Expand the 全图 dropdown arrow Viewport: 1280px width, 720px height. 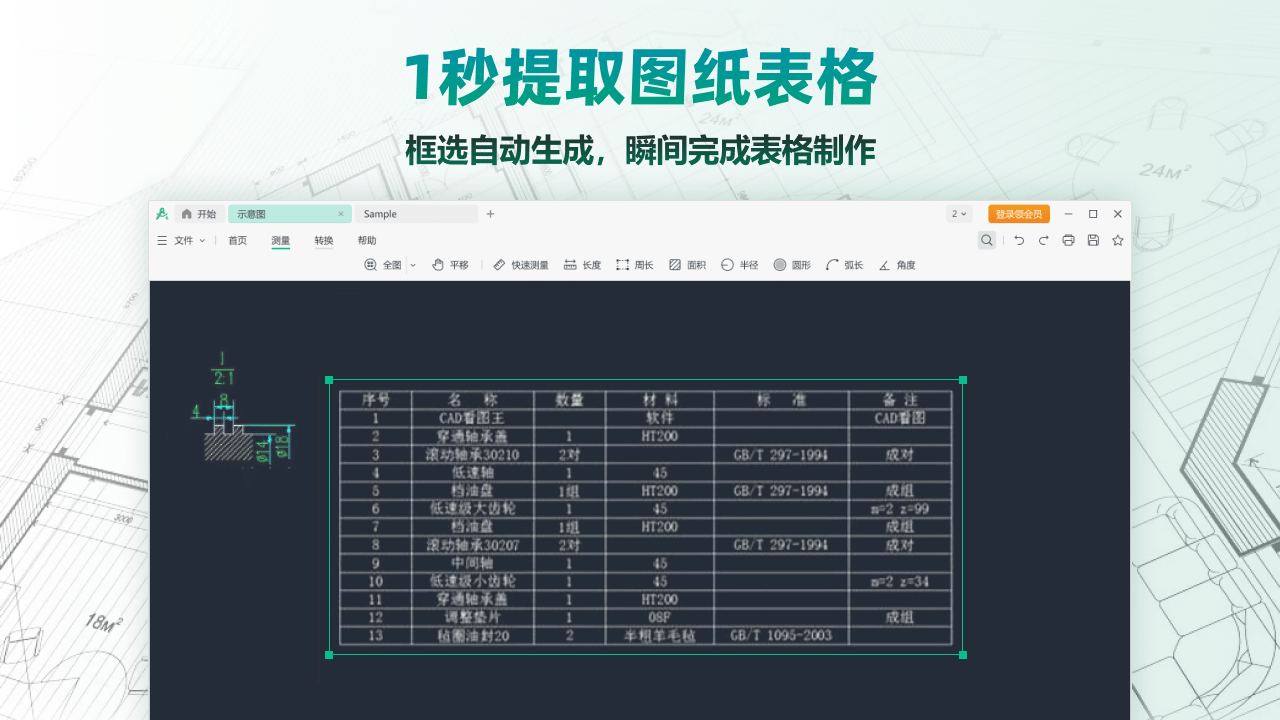tap(413, 265)
